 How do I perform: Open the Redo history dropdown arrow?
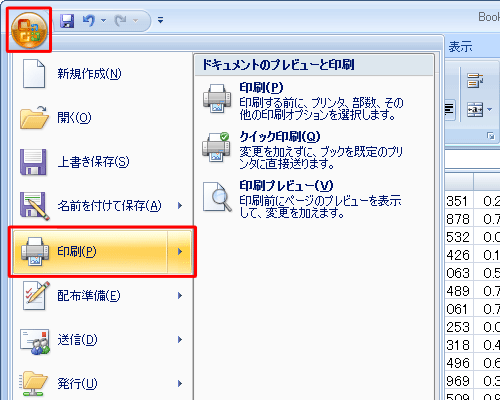[135, 21]
